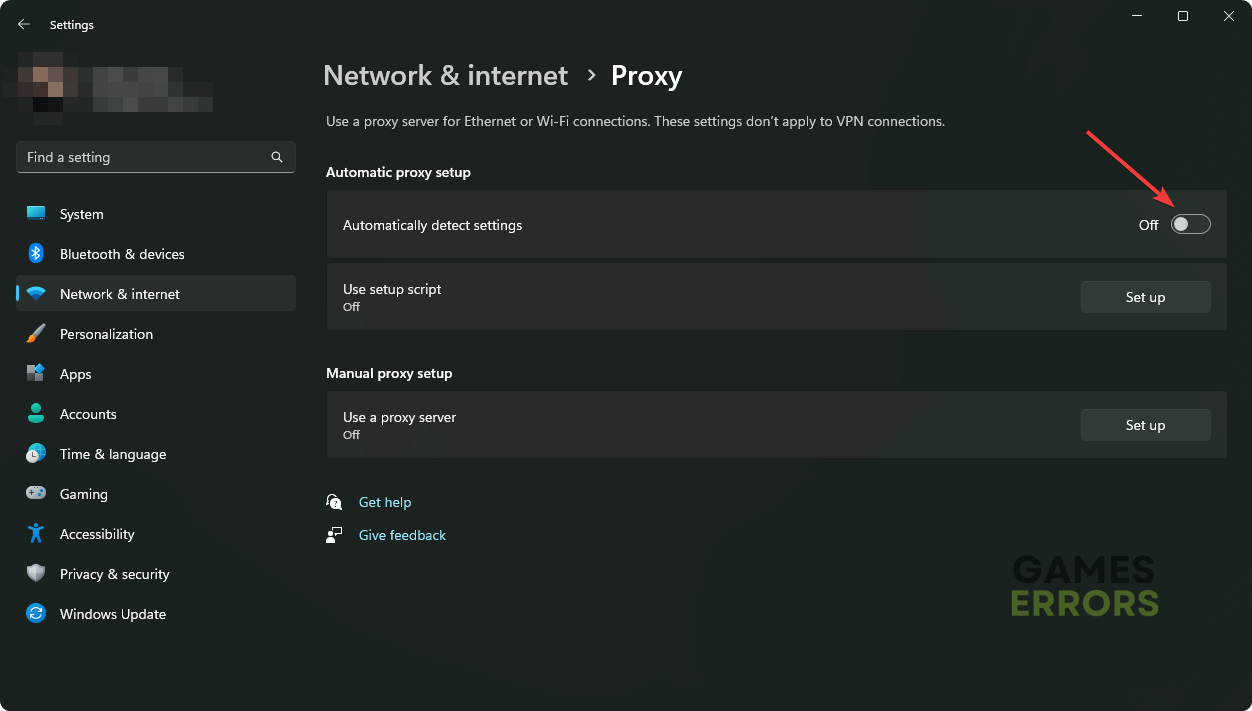Open Time & language clock icon
This screenshot has width=1252, height=711.
tap(36, 454)
